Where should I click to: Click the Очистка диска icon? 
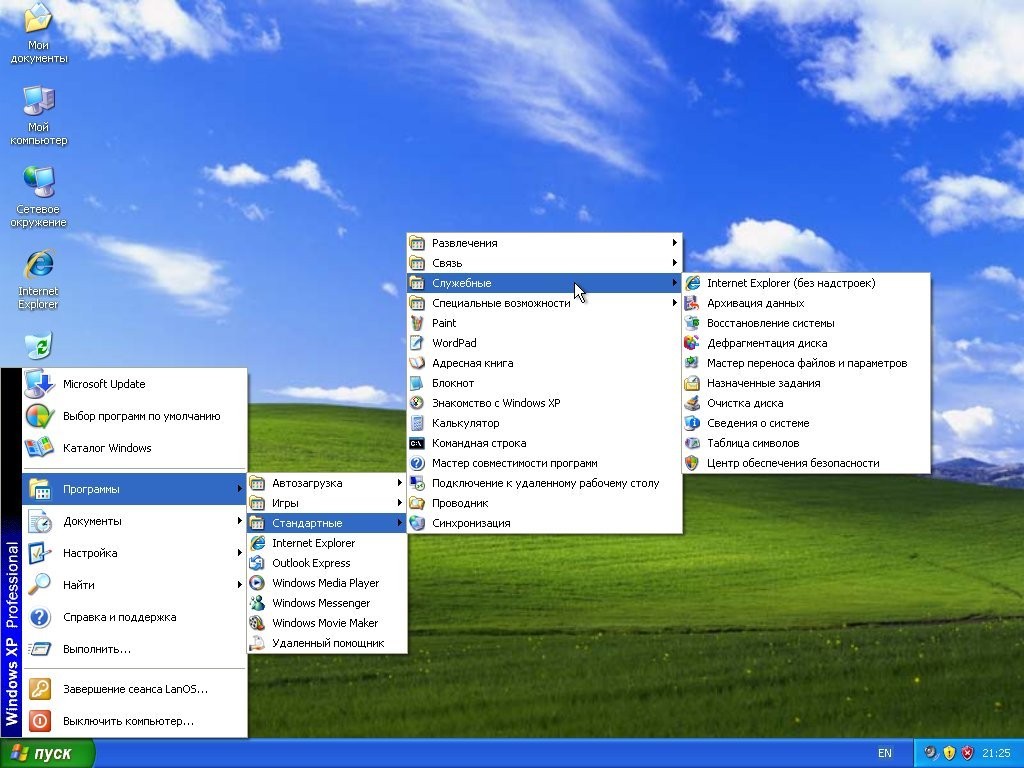[692, 403]
